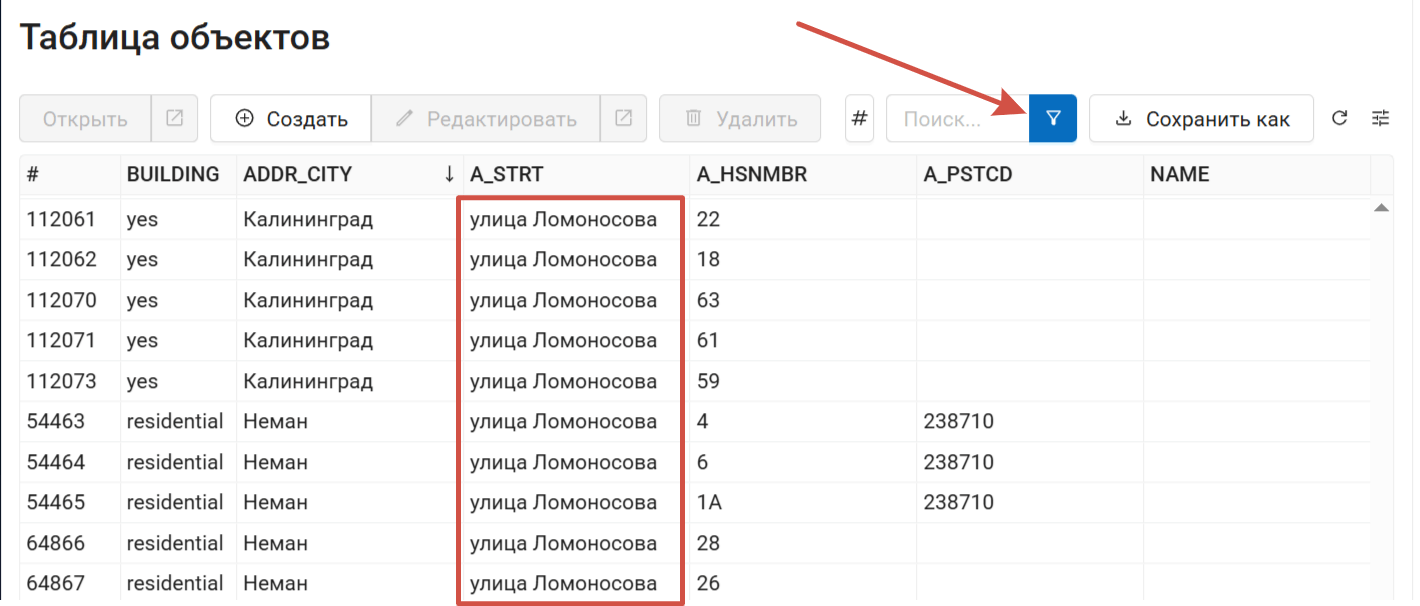Open table settings sliders icon
The width and height of the screenshot is (1420, 606).
click(x=1381, y=119)
